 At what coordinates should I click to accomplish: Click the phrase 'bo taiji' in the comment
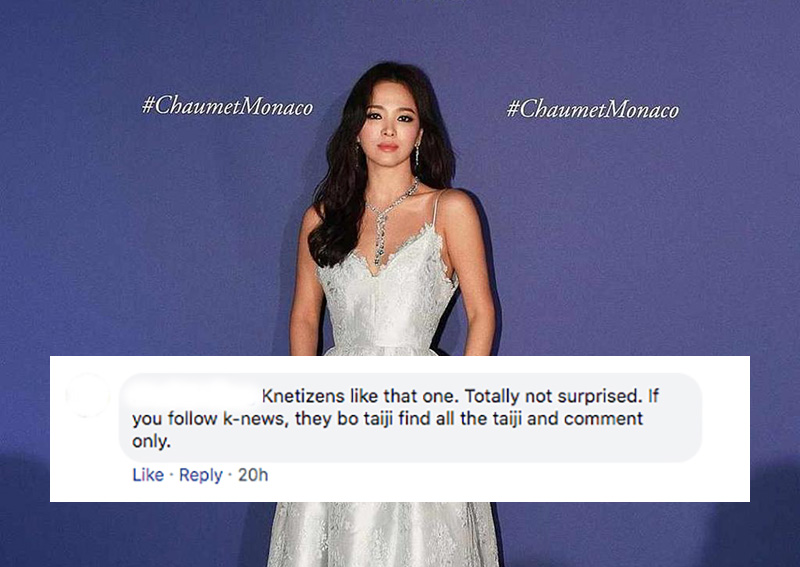coord(365,418)
